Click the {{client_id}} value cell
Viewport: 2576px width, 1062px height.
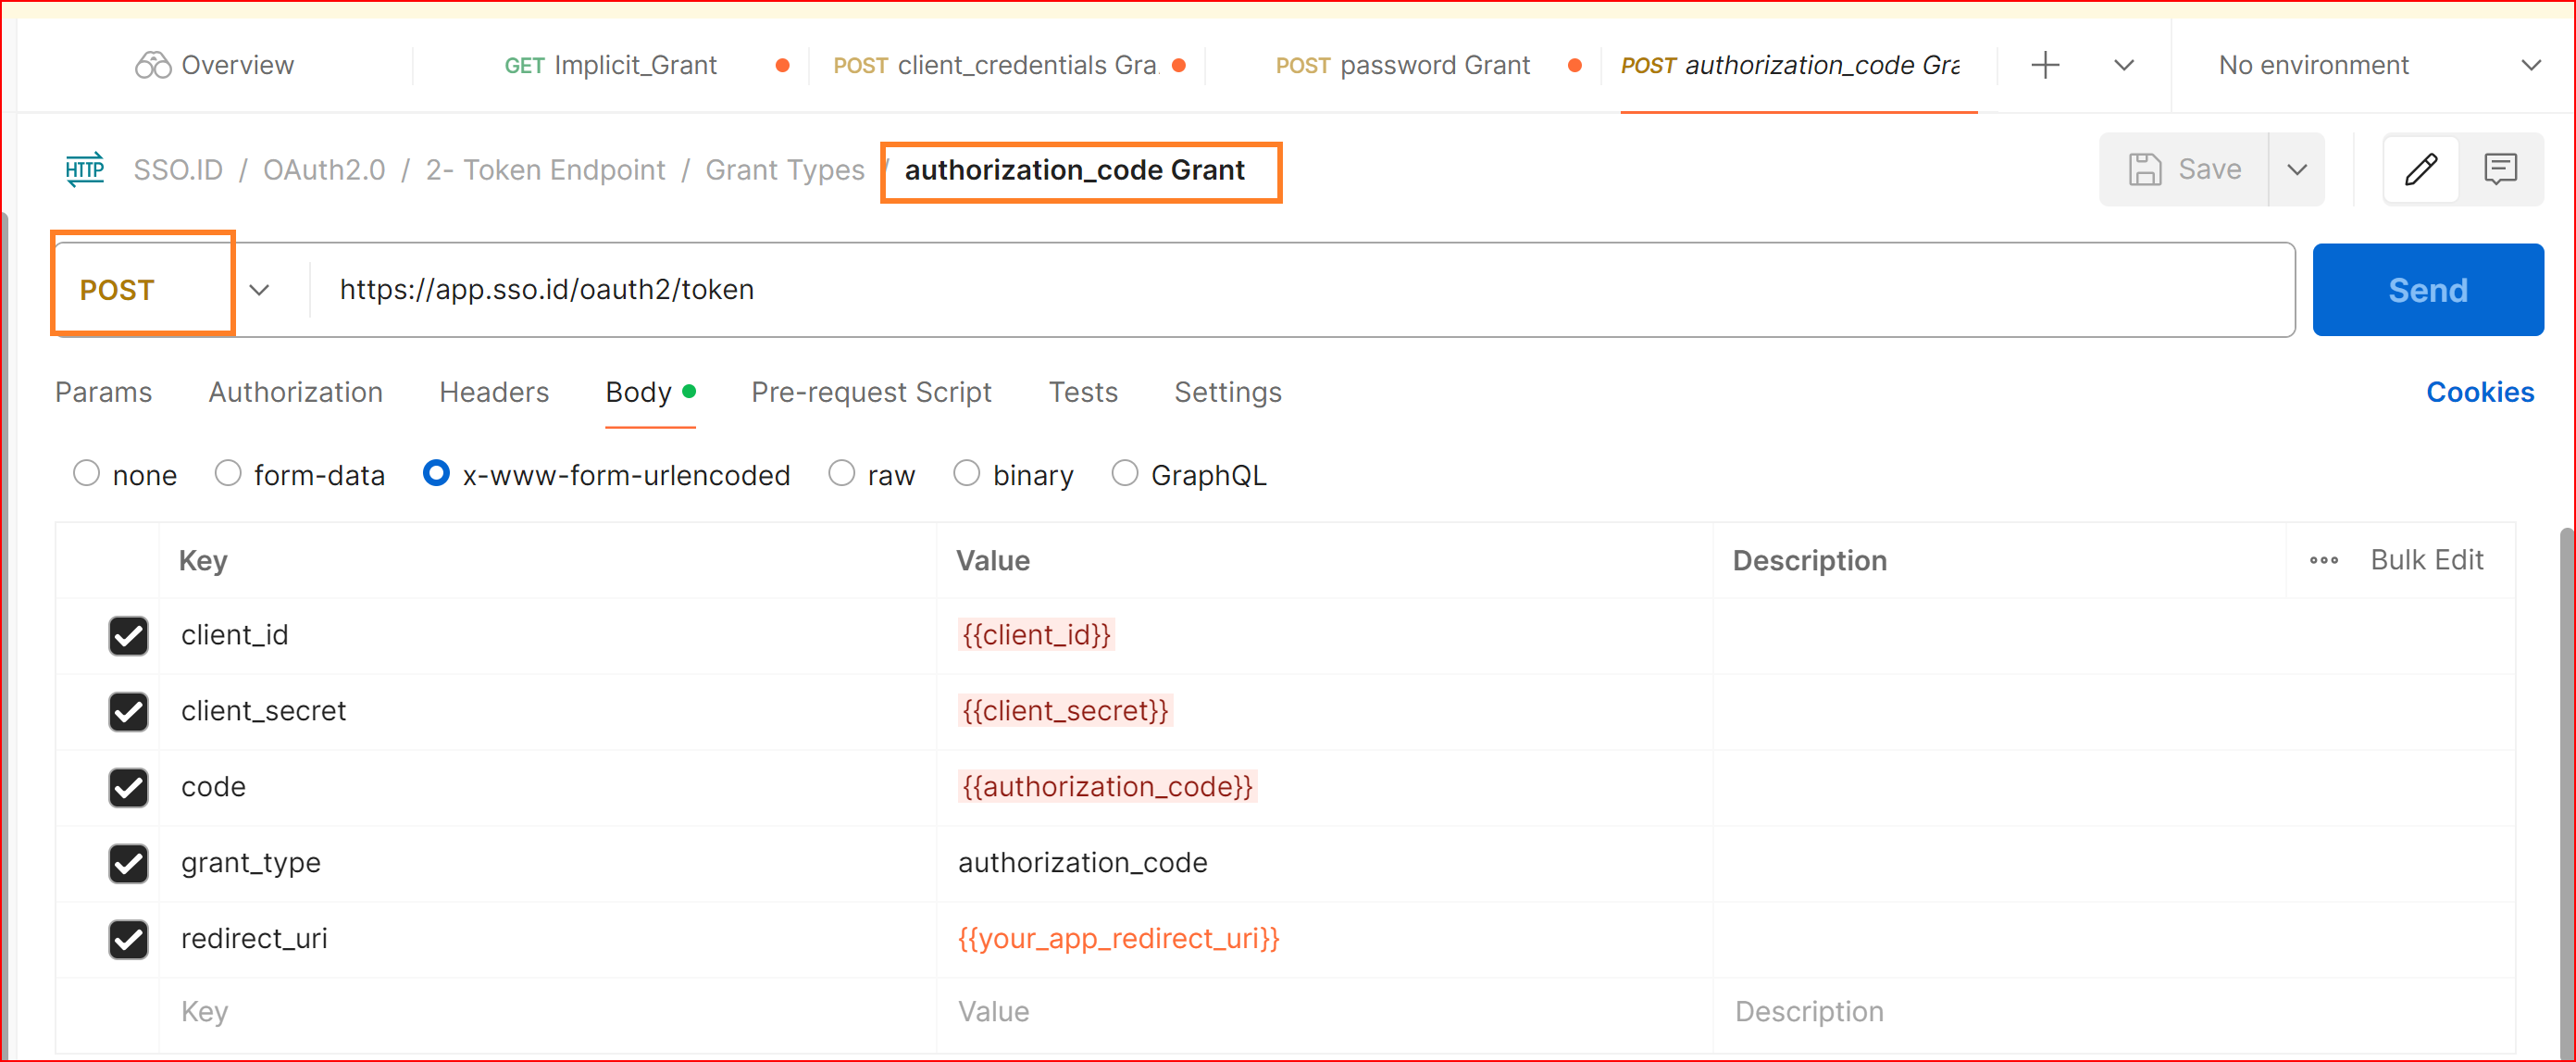point(1324,636)
